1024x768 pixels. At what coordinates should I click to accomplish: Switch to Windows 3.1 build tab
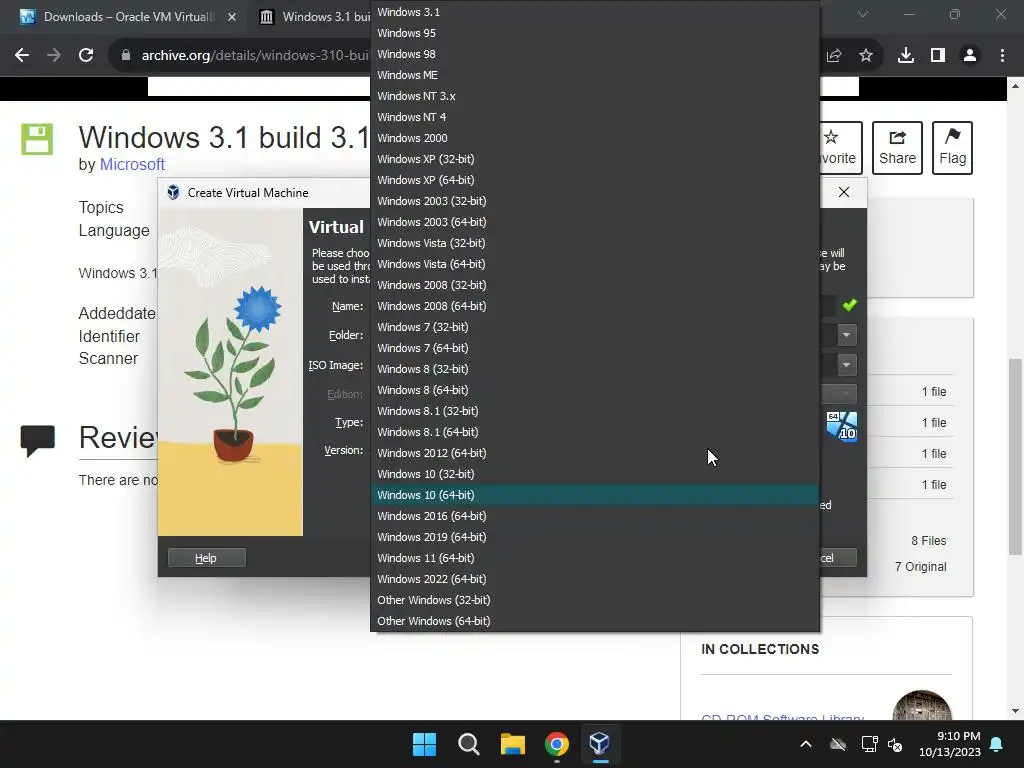[313, 17]
